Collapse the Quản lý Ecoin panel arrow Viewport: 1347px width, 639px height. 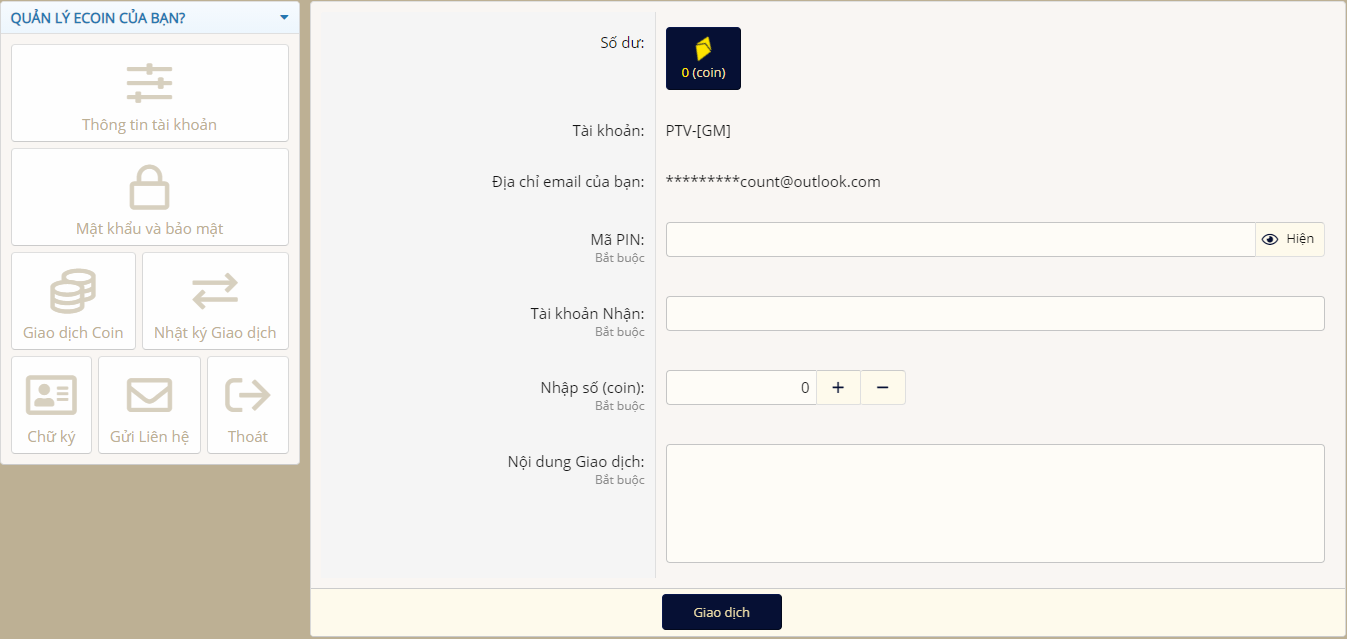tap(284, 18)
